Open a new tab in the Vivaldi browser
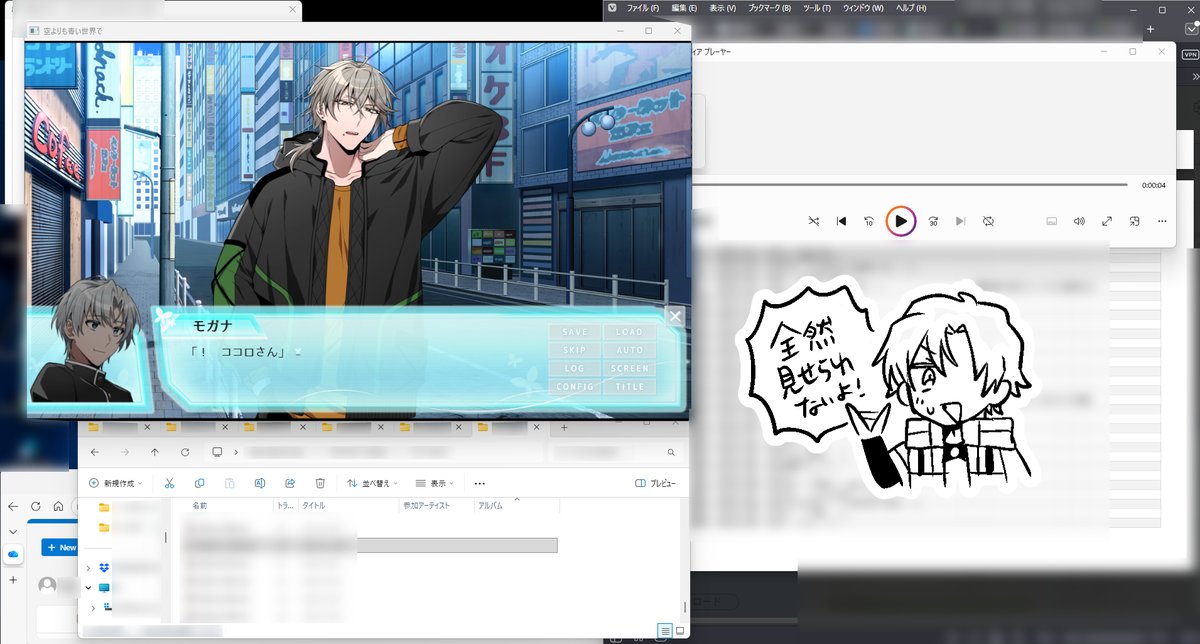This screenshot has height=644, width=1200. coord(1151,29)
